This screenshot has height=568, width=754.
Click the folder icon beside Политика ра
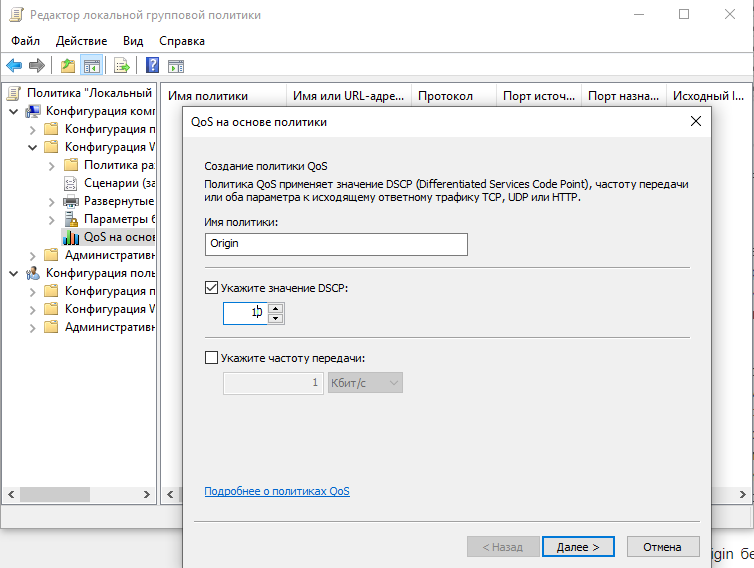[x=71, y=165]
